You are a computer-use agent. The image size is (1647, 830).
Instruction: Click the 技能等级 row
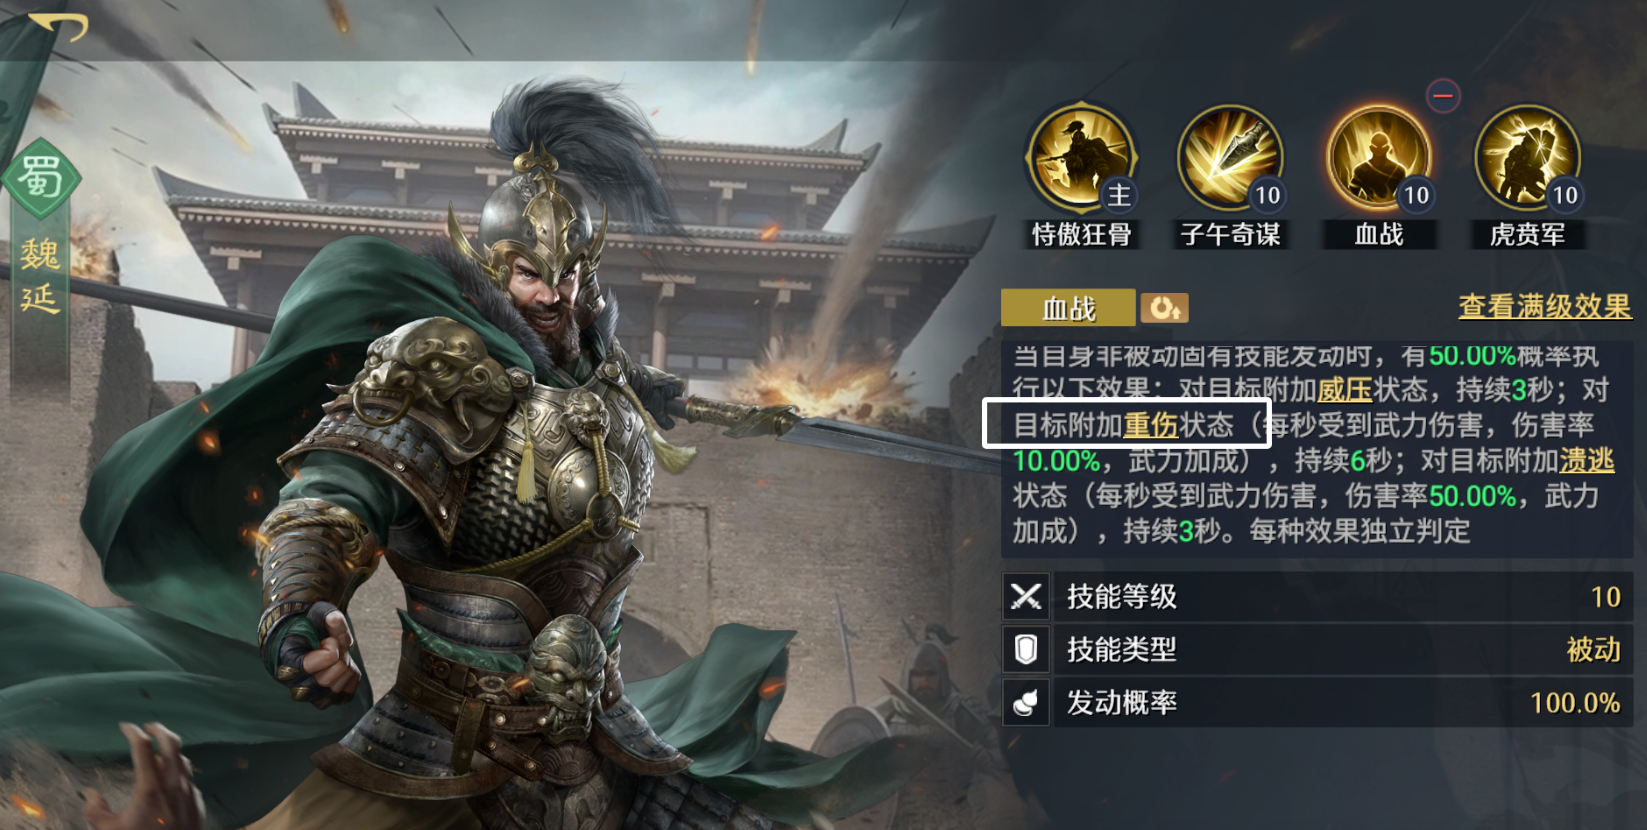tap(1318, 597)
